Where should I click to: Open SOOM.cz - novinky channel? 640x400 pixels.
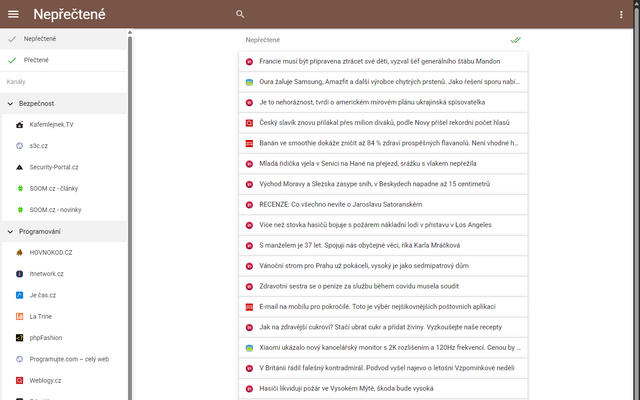tap(64, 210)
